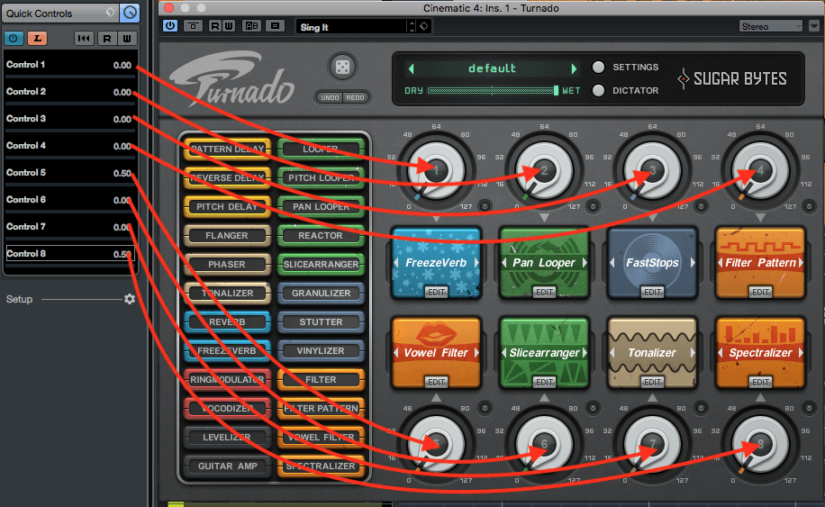Select the SETTINGS radio button
This screenshot has width=825, height=507.
click(598, 67)
